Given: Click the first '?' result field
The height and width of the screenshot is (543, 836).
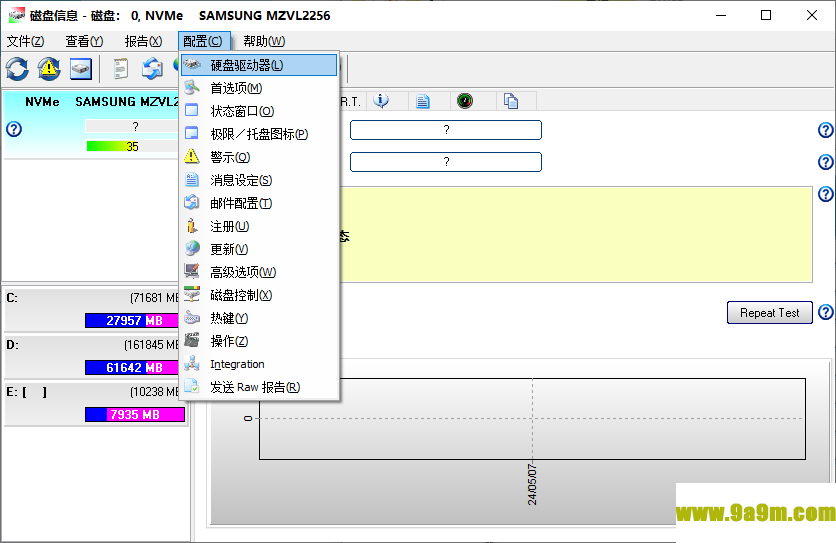Looking at the screenshot, I should click(446, 130).
